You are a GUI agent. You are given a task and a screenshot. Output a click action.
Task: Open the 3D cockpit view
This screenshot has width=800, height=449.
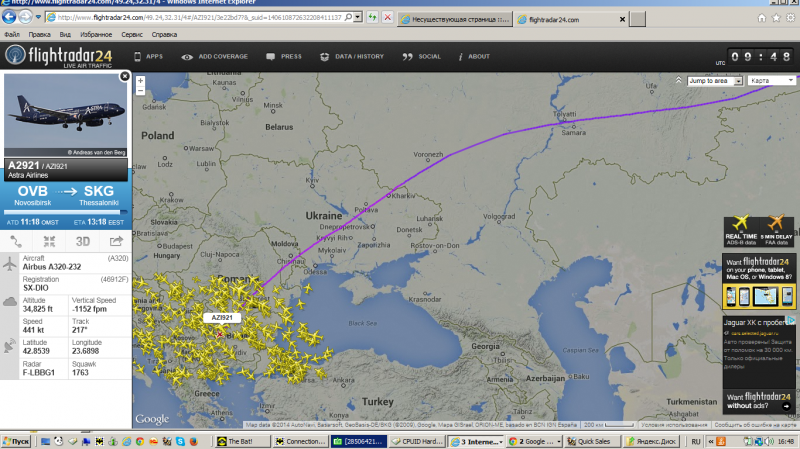click(83, 241)
